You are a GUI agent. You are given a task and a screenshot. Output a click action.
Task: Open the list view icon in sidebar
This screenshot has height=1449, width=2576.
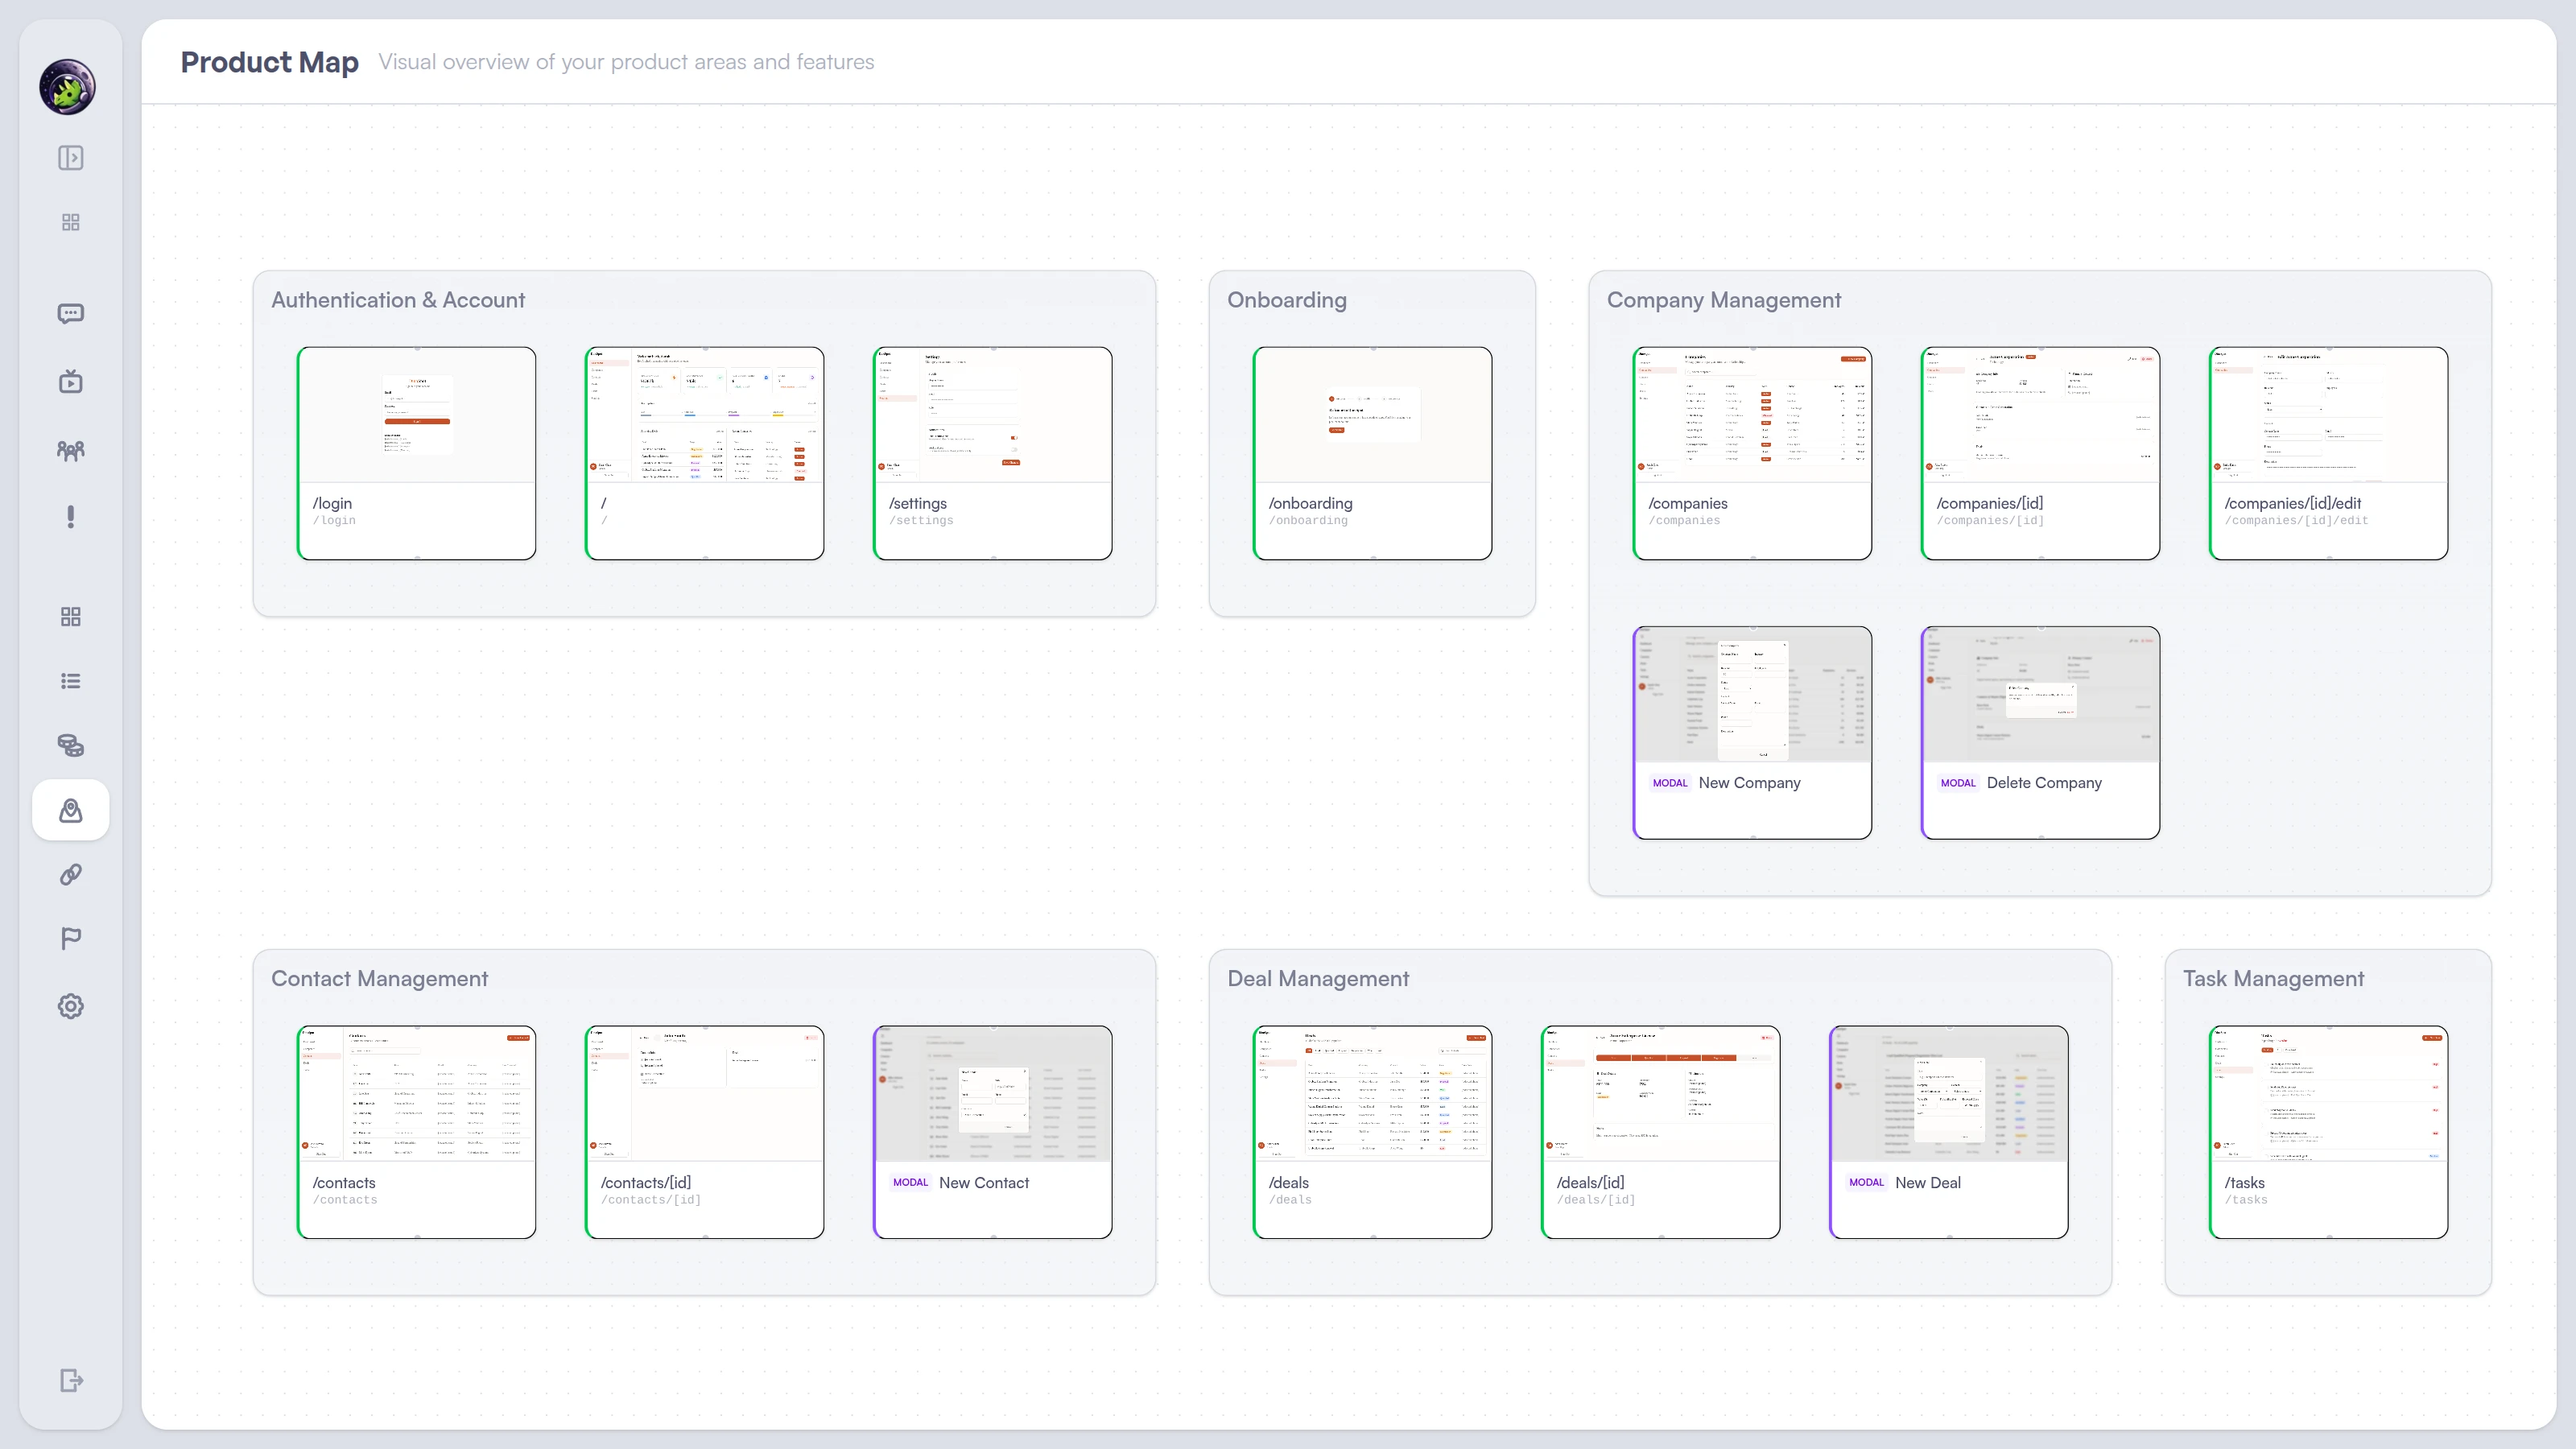[x=70, y=681]
